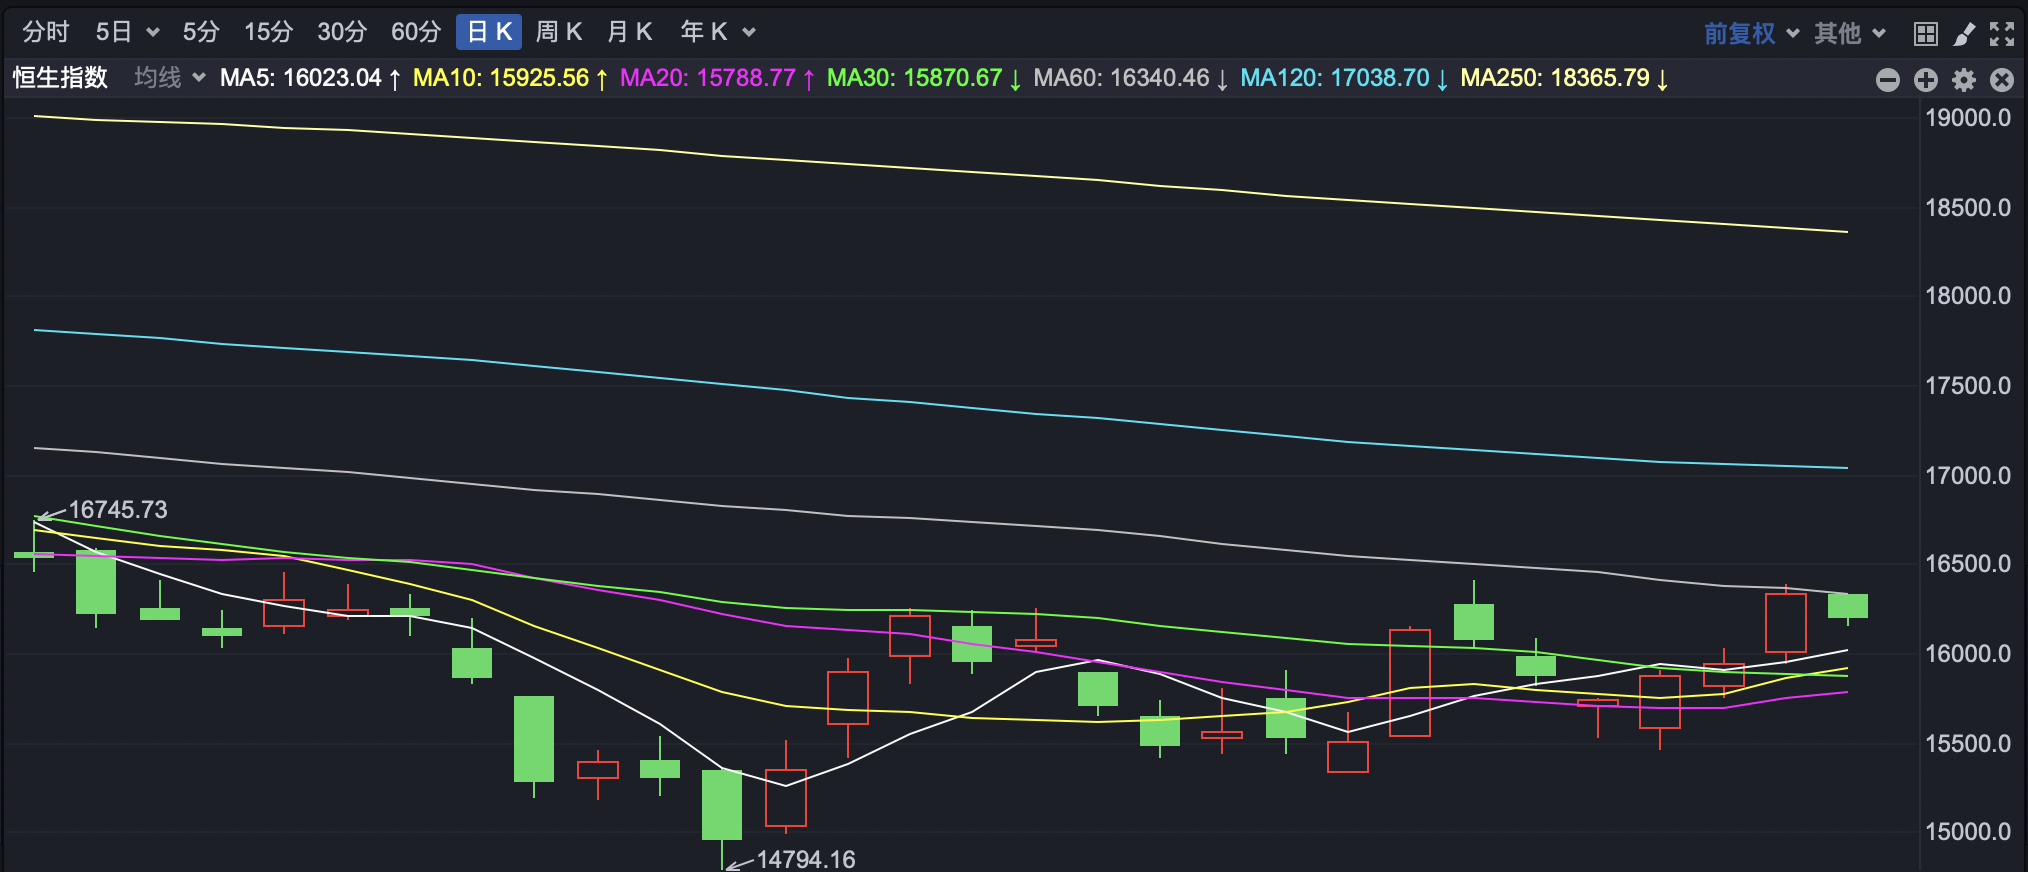Click the MA30: 15870.67 value
2028x872 pixels.
click(x=924, y=78)
